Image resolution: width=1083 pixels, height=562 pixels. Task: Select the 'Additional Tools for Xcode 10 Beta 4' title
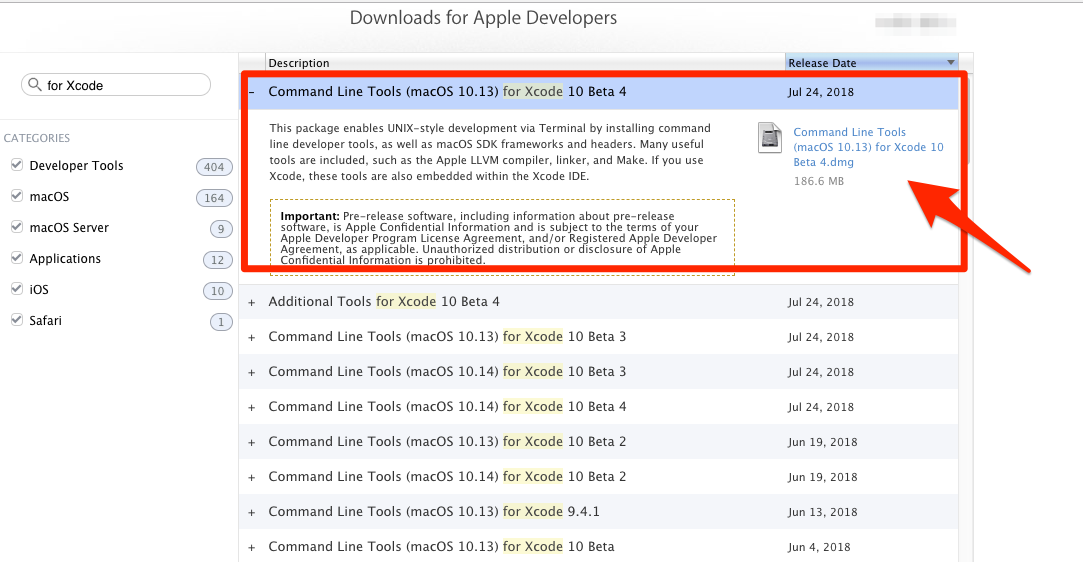(384, 302)
